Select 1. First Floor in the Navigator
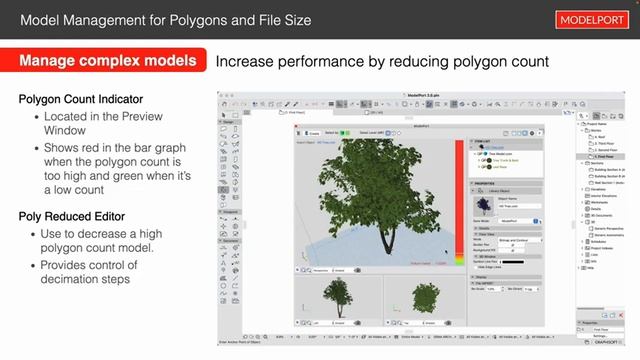The width and height of the screenshot is (640, 360). [601, 157]
